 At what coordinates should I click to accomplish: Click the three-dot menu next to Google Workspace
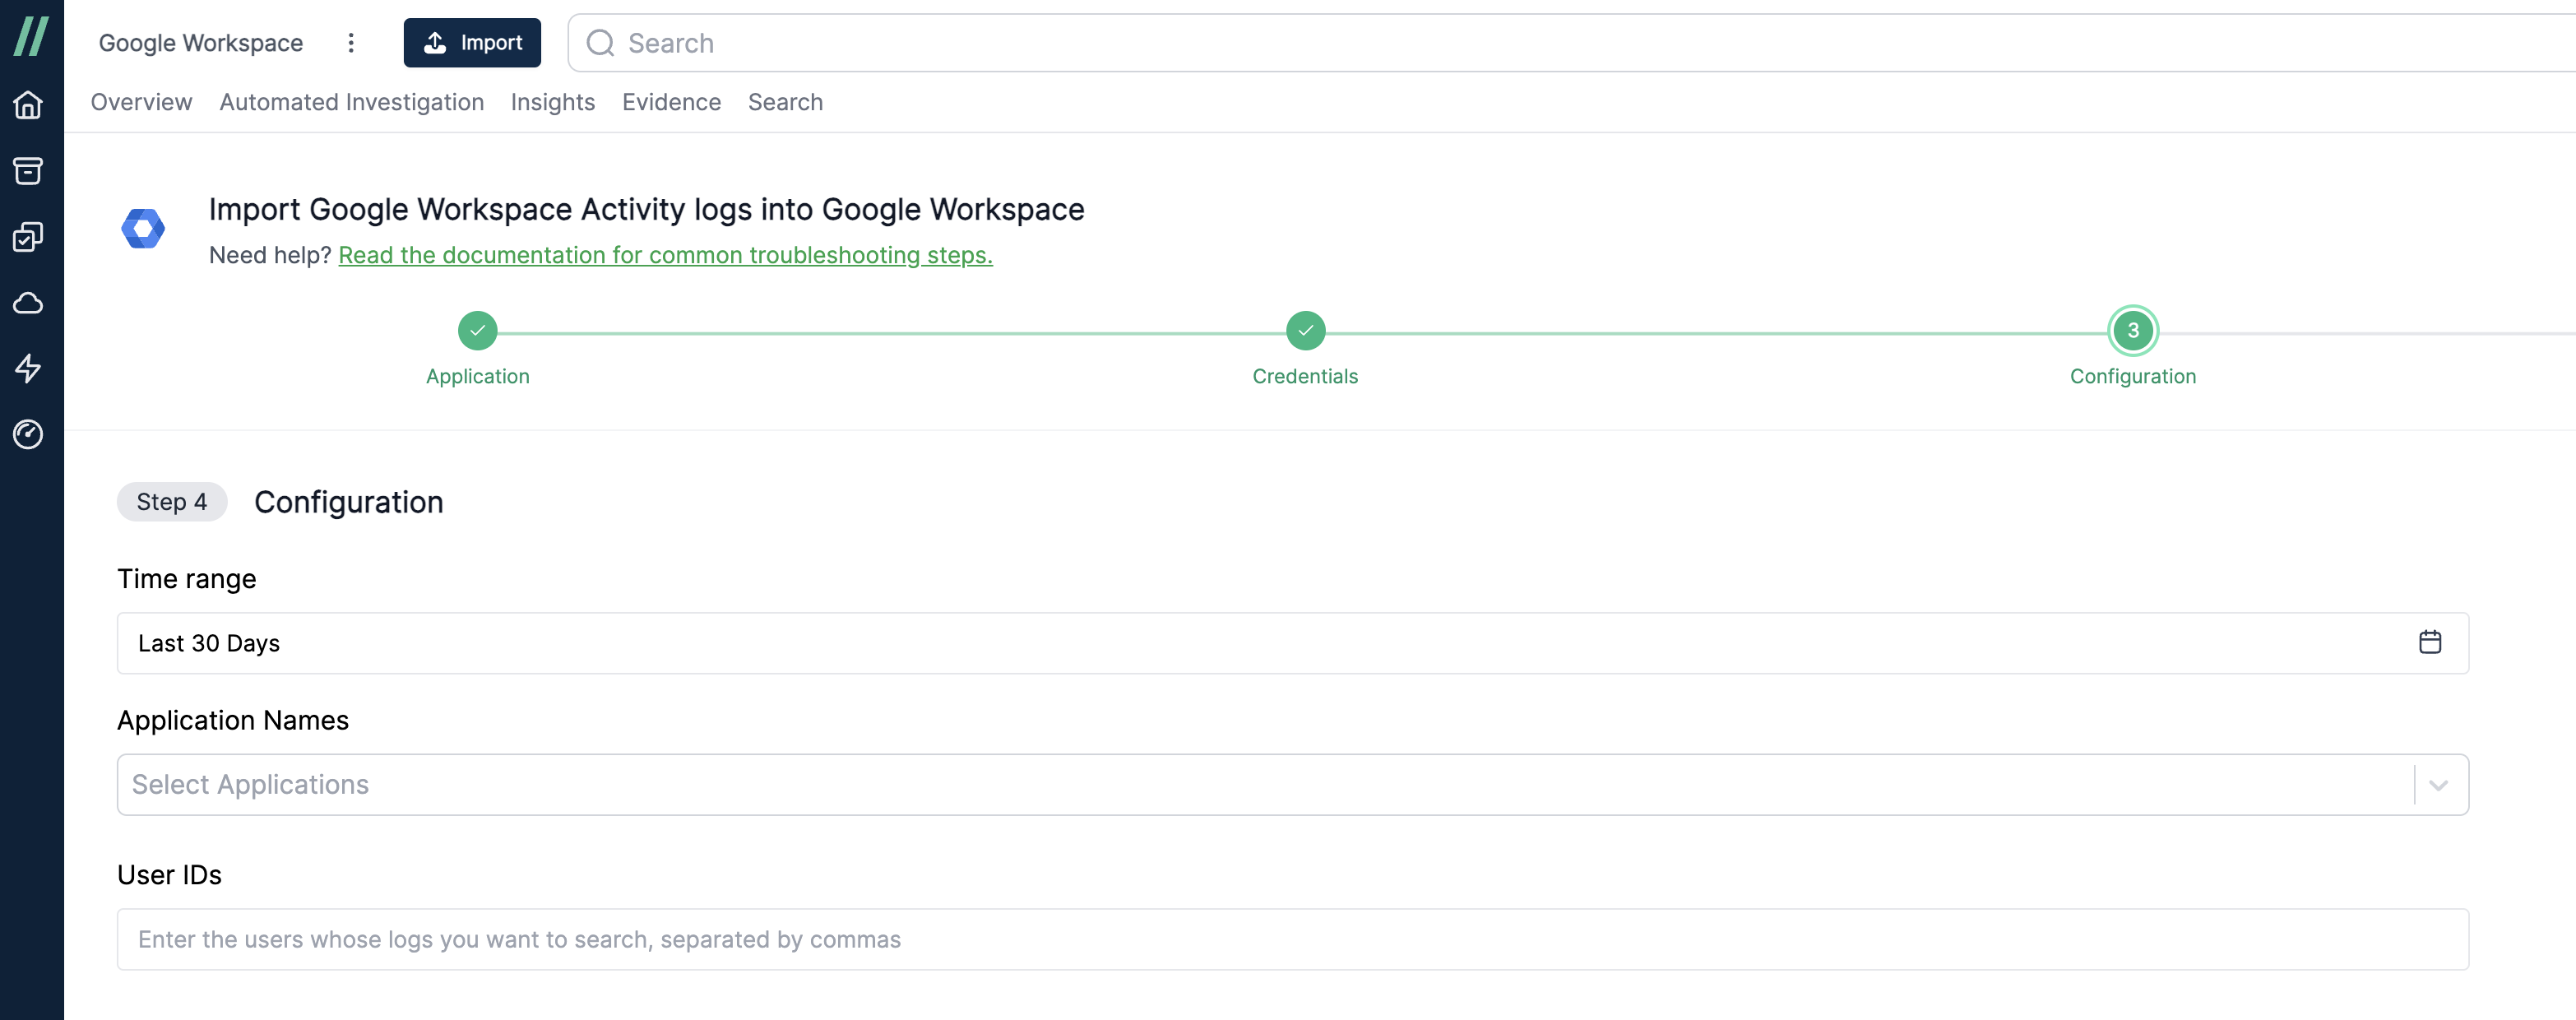click(350, 41)
